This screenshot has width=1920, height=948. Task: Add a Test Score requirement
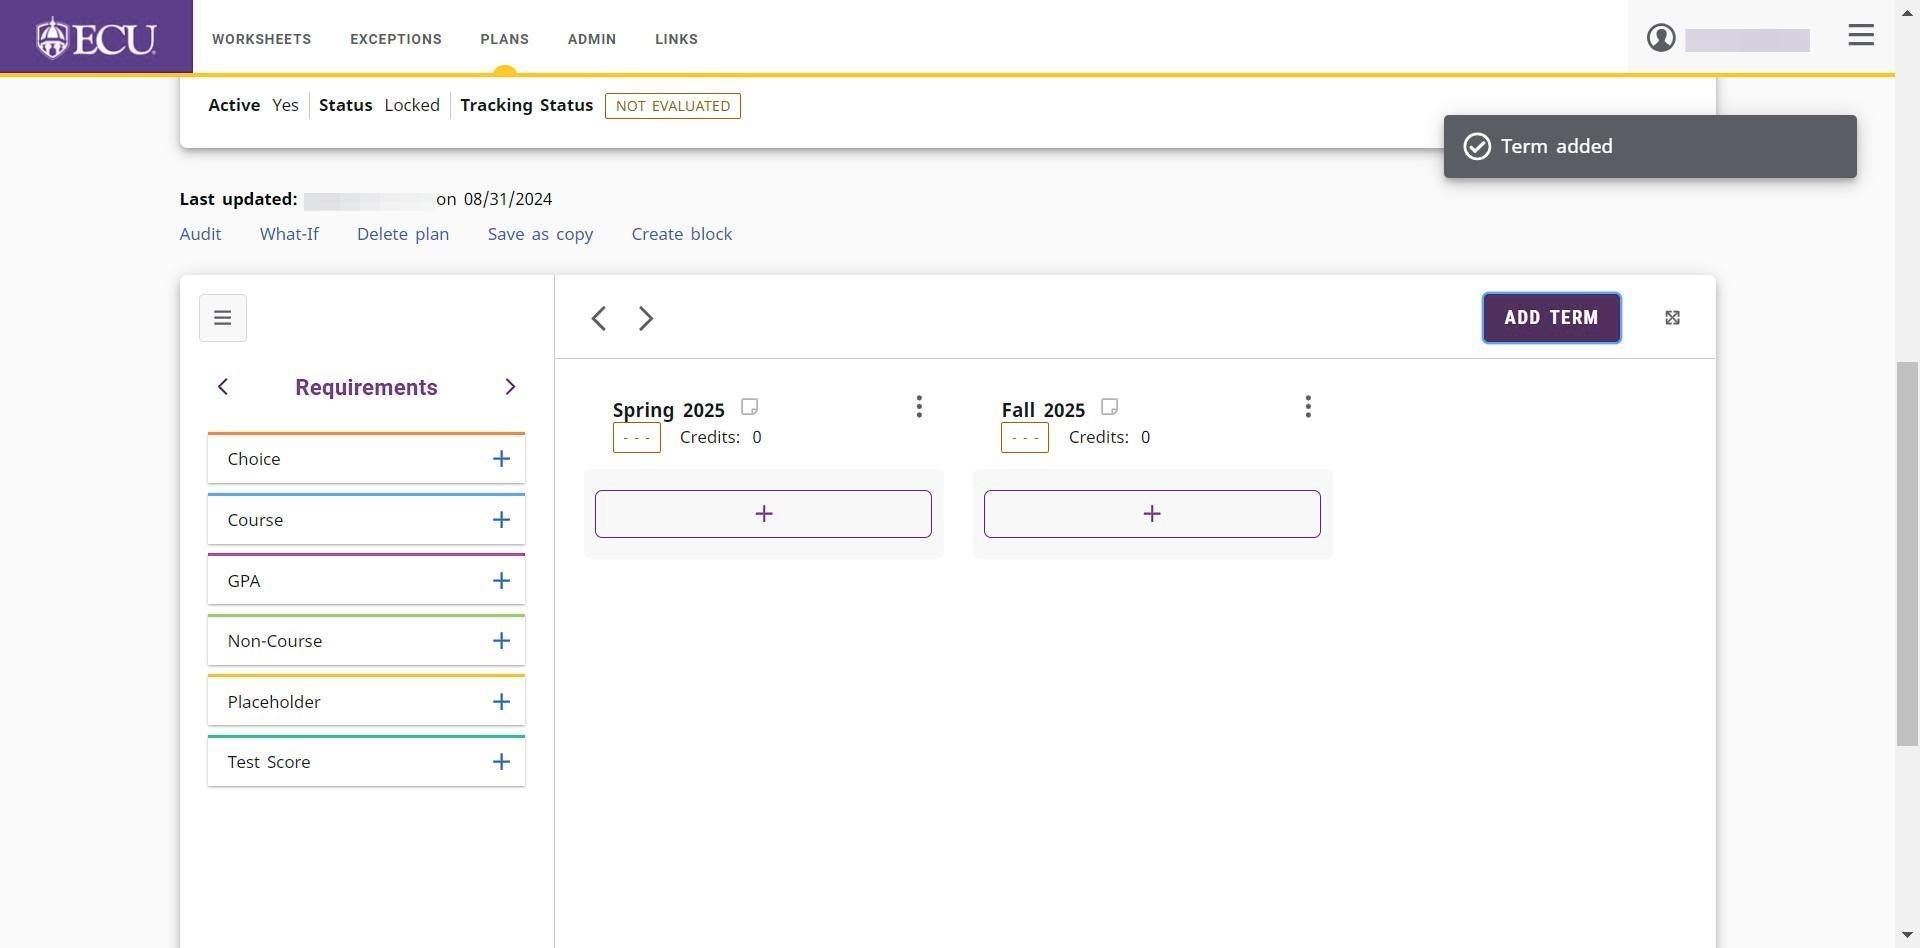click(x=501, y=762)
